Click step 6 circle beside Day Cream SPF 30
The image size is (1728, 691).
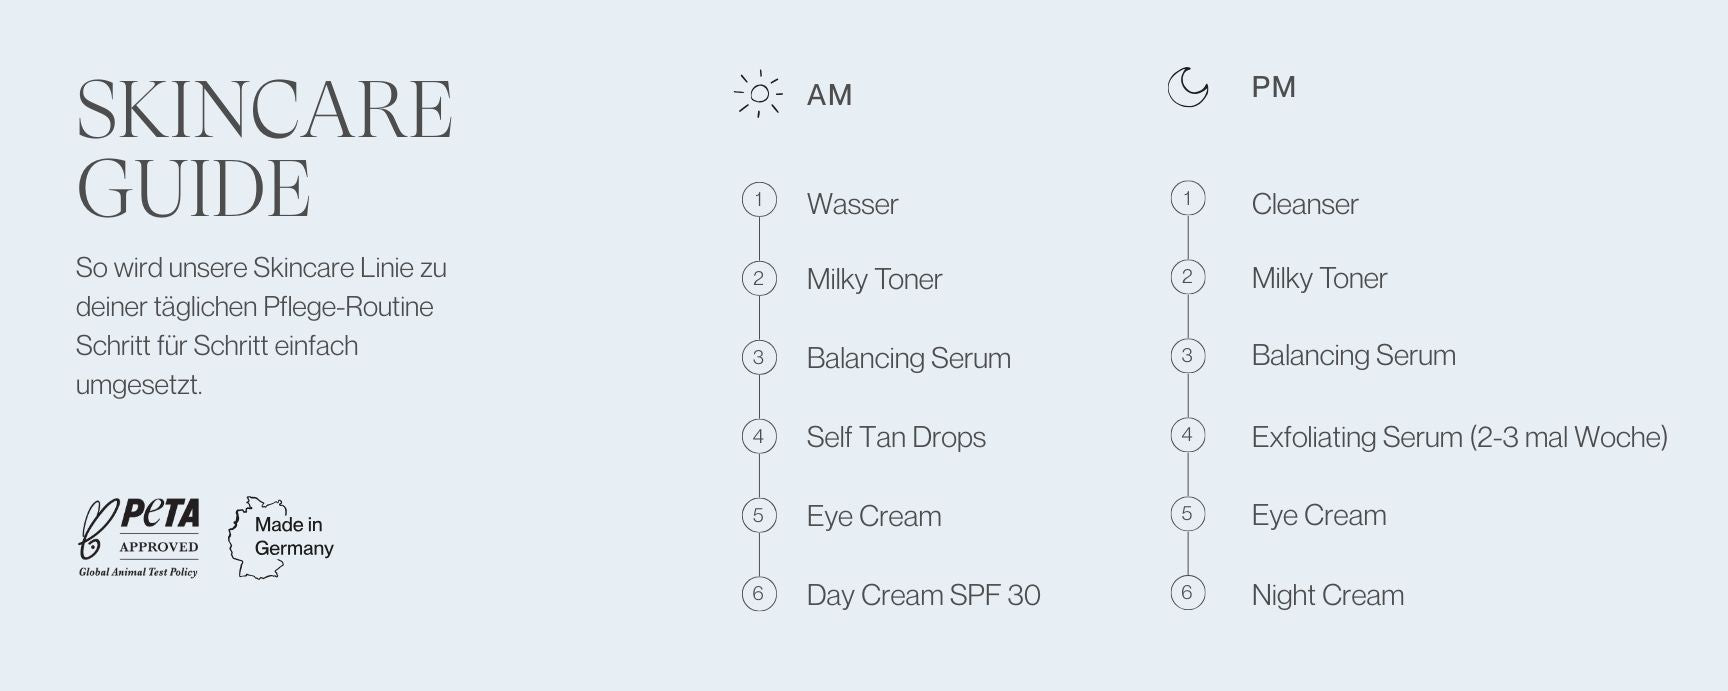coord(759,594)
